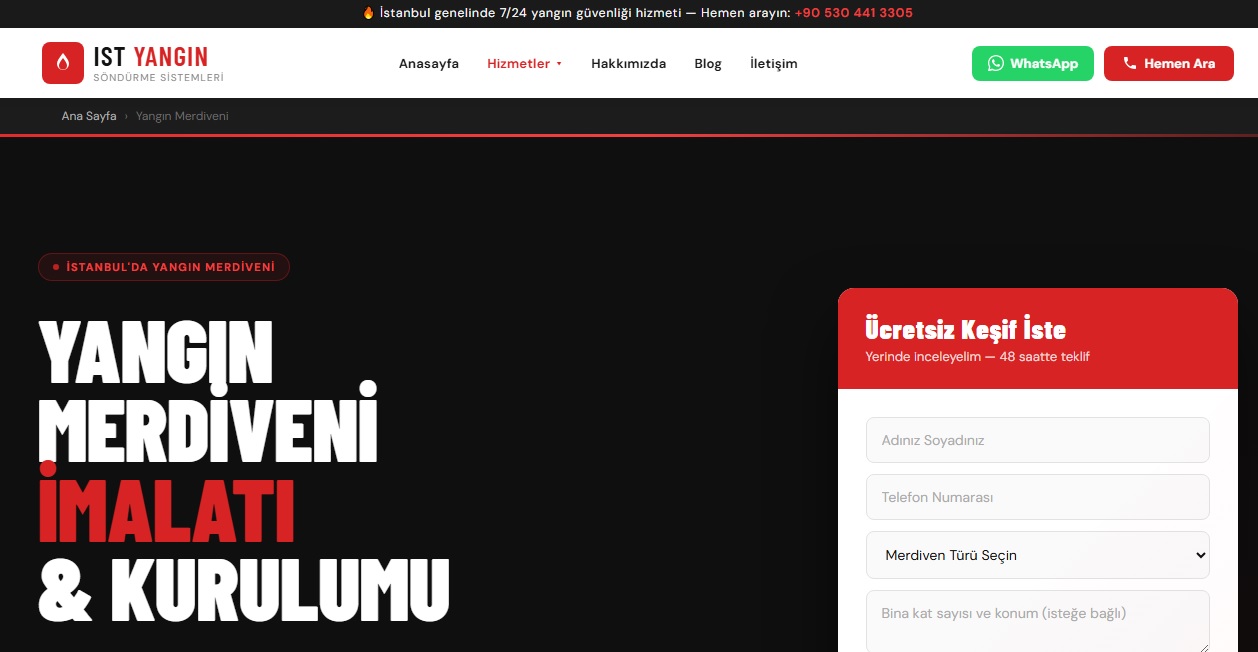Go to Anasayfa in the navigation

click(428, 63)
